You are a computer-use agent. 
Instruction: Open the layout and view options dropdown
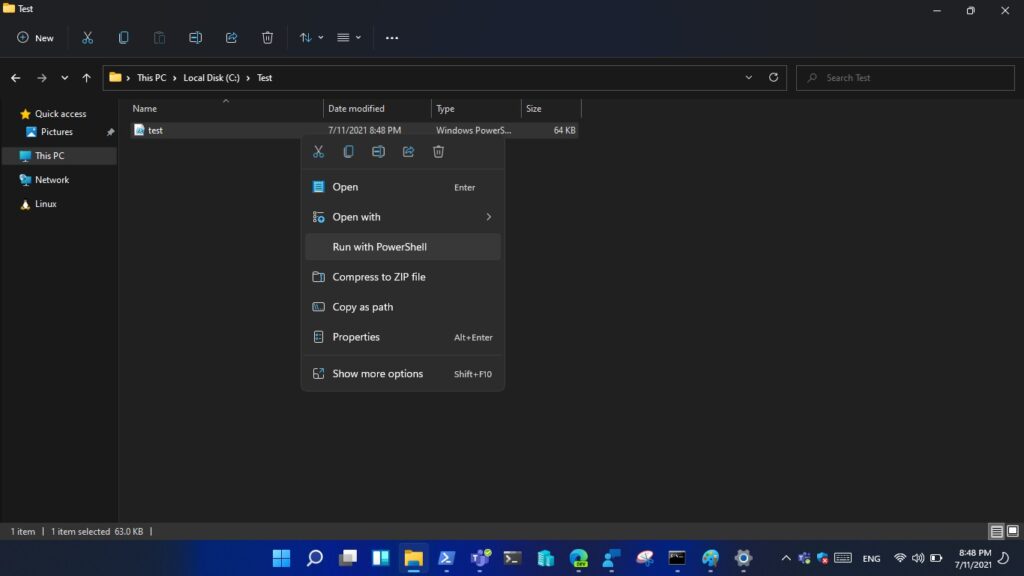pyautogui.click(x=348, y=38)
